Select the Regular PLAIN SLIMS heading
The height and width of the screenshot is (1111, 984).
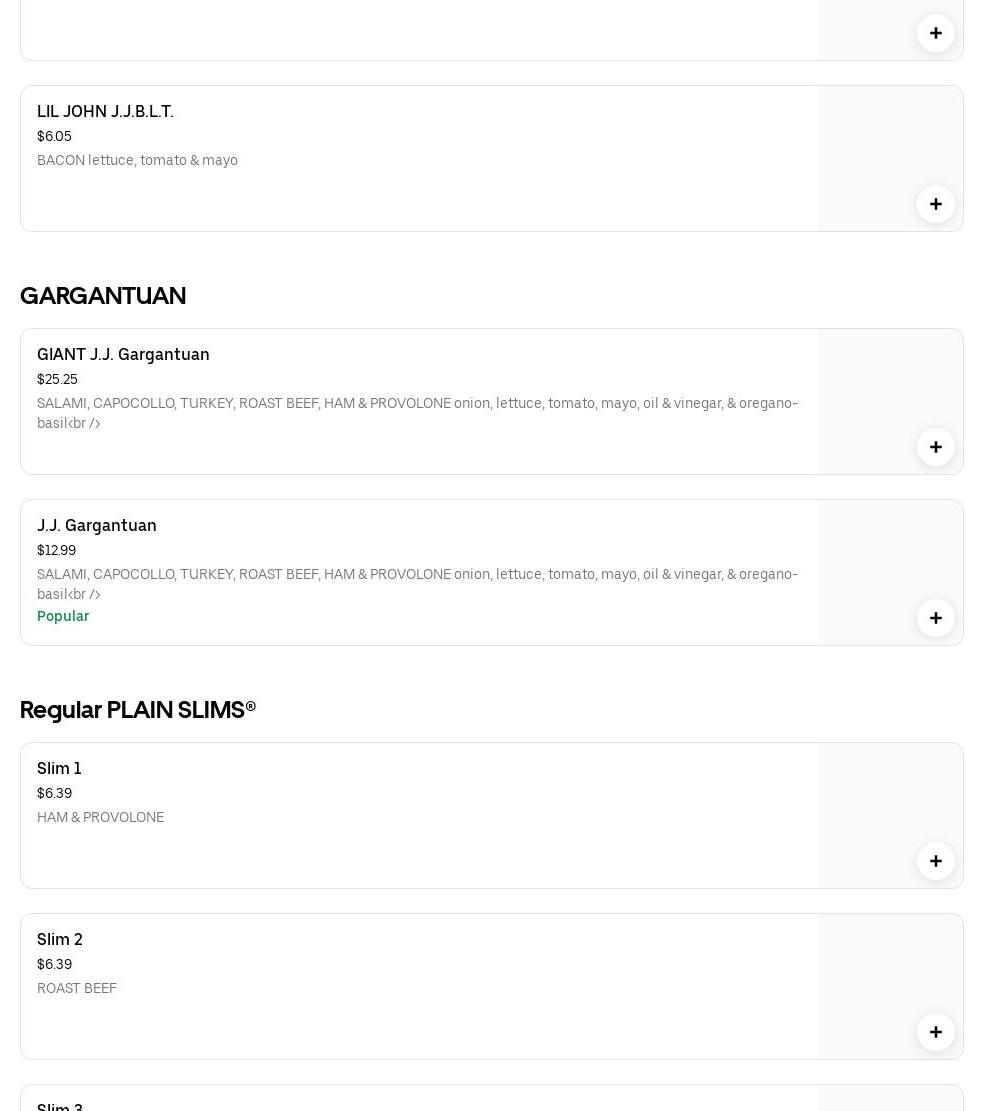pyautogui.click(x=138, y=709)
